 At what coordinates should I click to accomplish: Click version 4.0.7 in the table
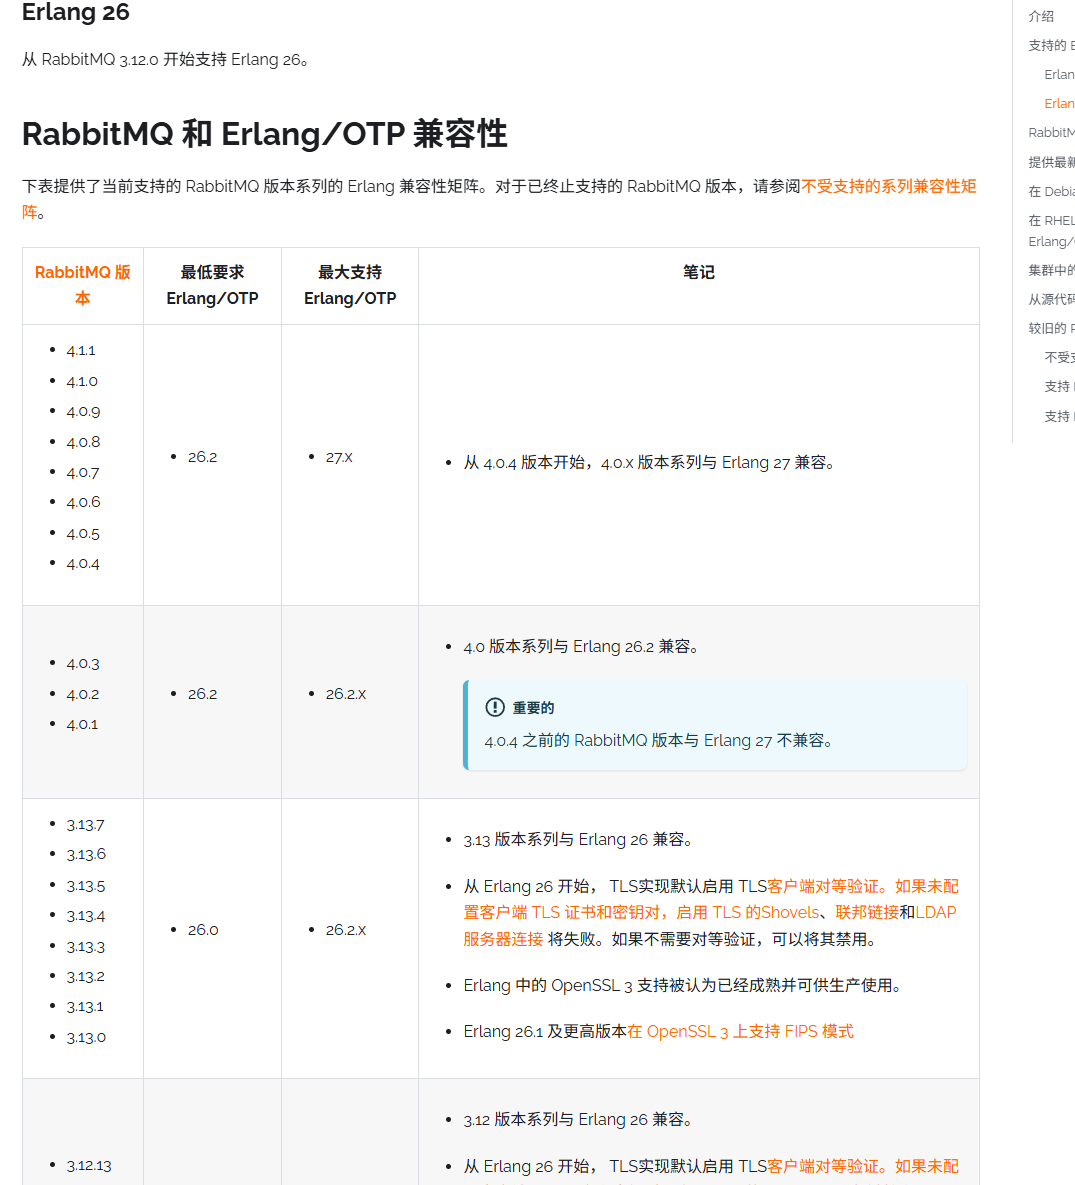(82, 473)
